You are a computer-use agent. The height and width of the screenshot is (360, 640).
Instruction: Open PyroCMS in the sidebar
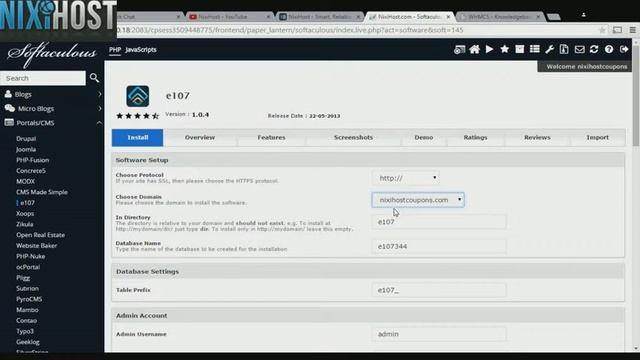point(29,299)
